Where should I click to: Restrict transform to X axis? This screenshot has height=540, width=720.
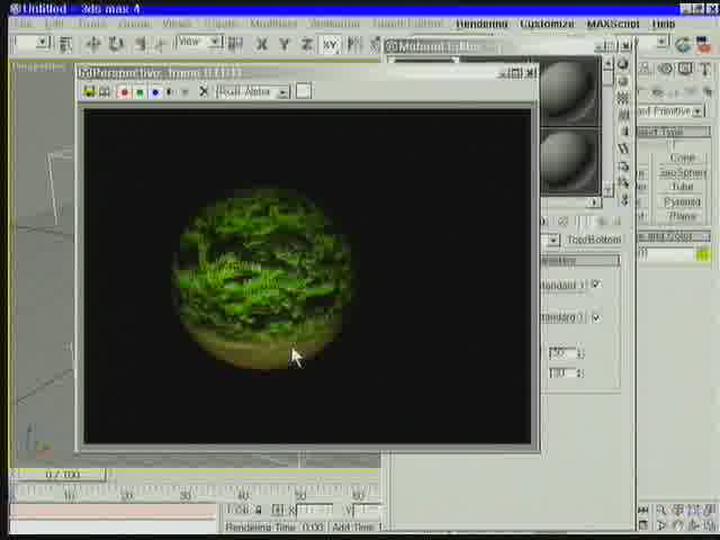pyautogui.click(x=261, y=45)
